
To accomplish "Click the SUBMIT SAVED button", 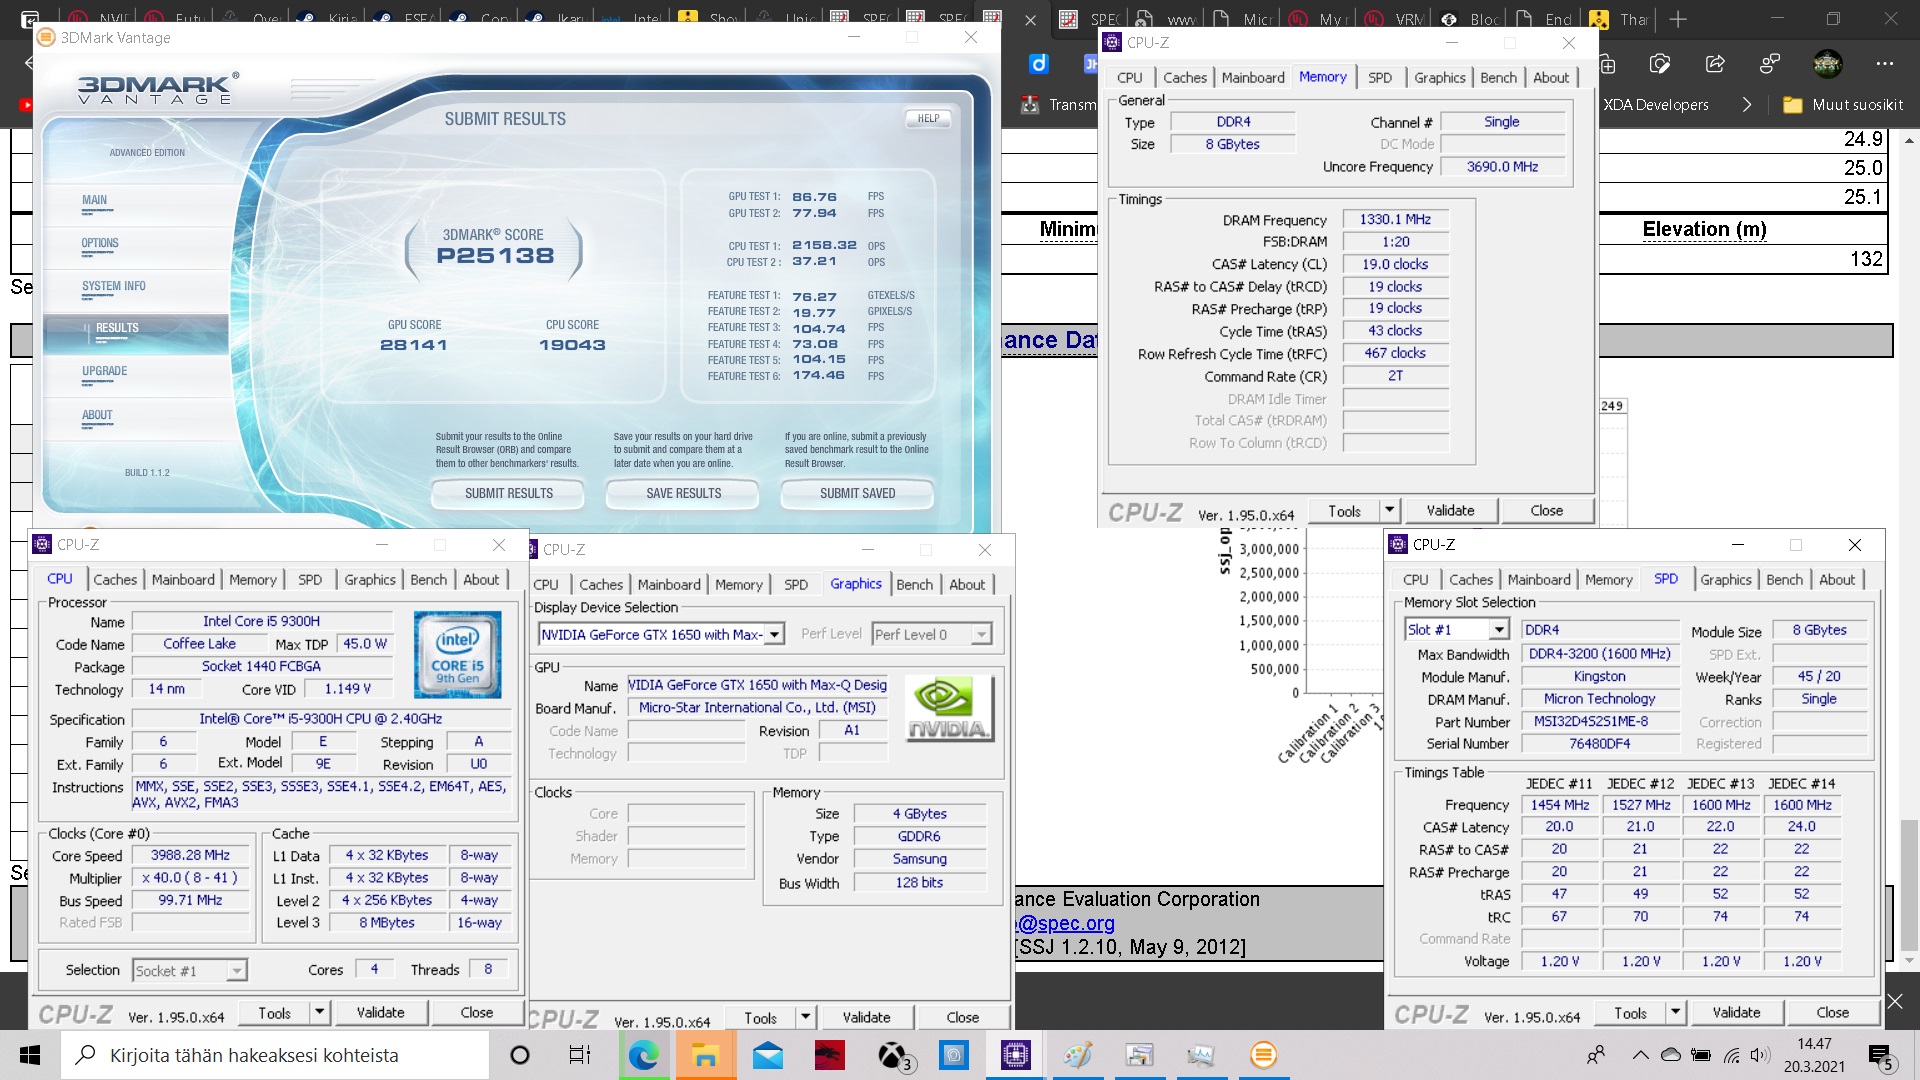I will [857, 493].
